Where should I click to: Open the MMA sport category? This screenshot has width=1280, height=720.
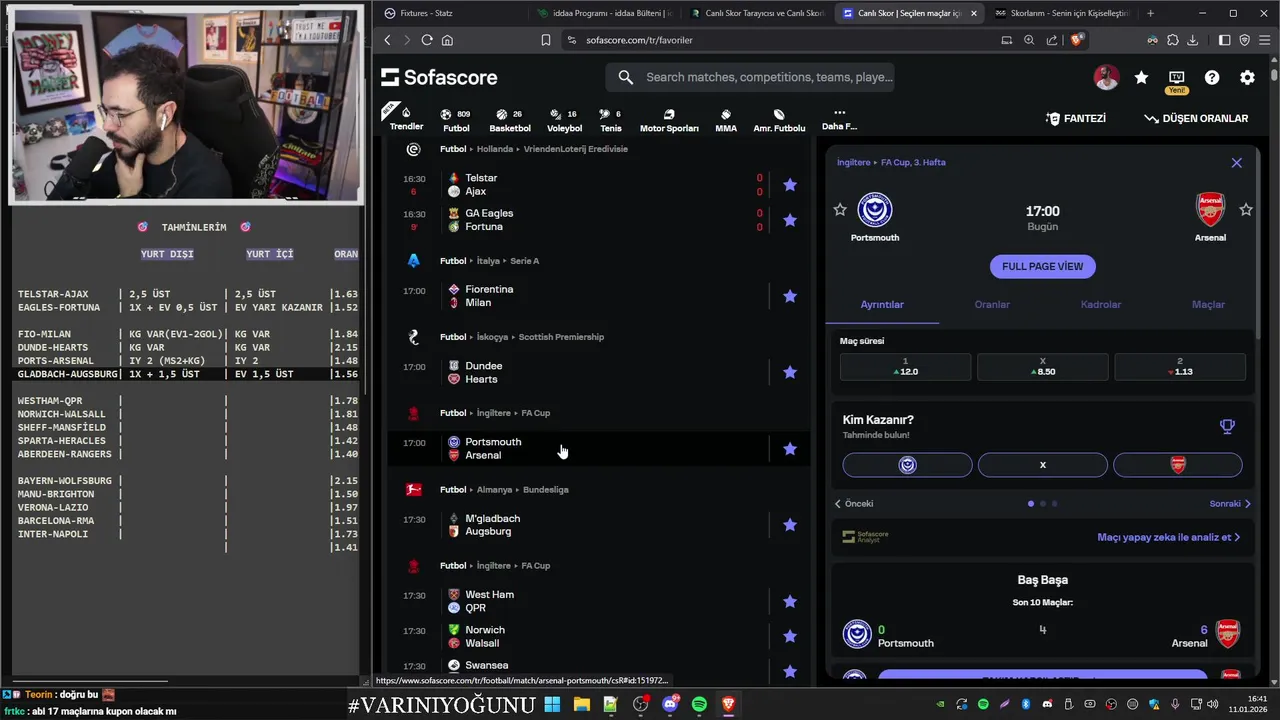click(726, 120)
